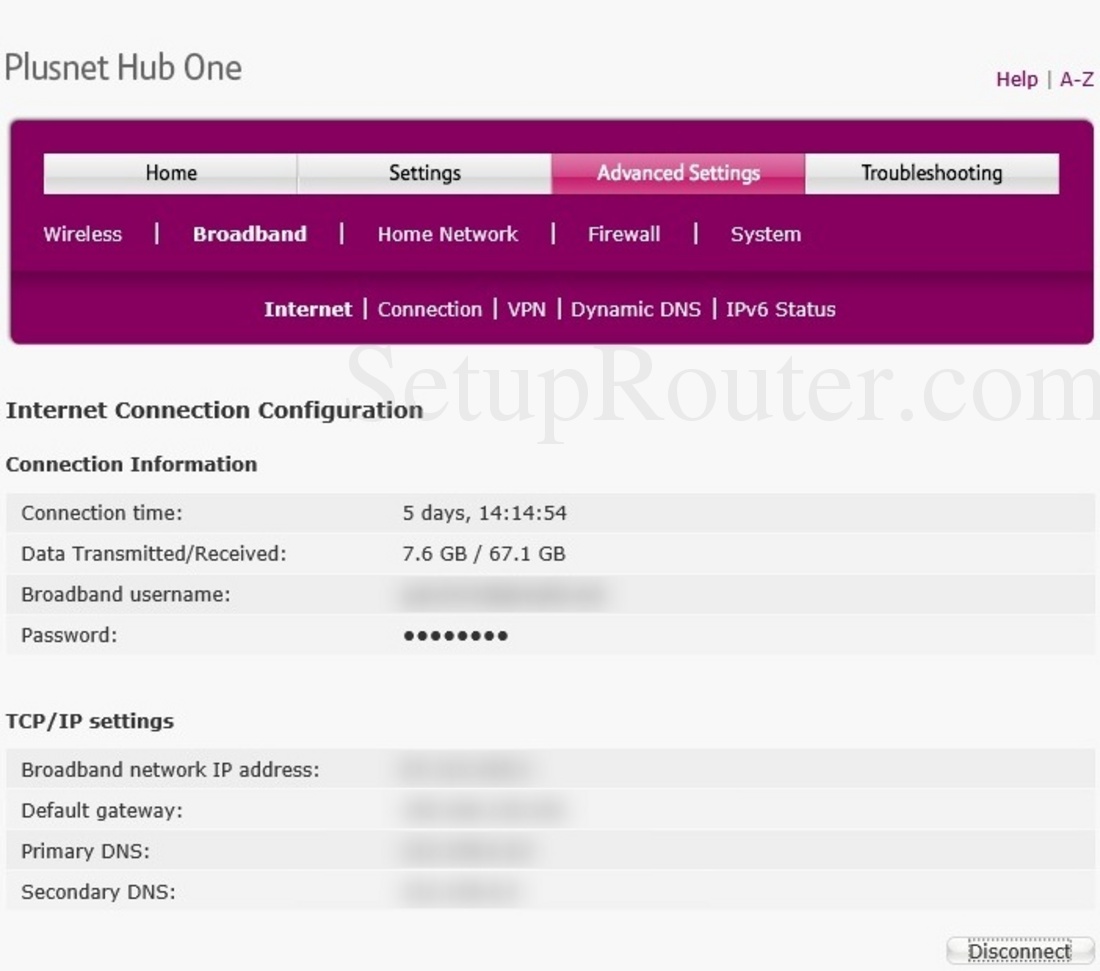Viewport: 1100px width, 971px height.
Task: Open the Connection subsection
Action: tap(430, 309)
